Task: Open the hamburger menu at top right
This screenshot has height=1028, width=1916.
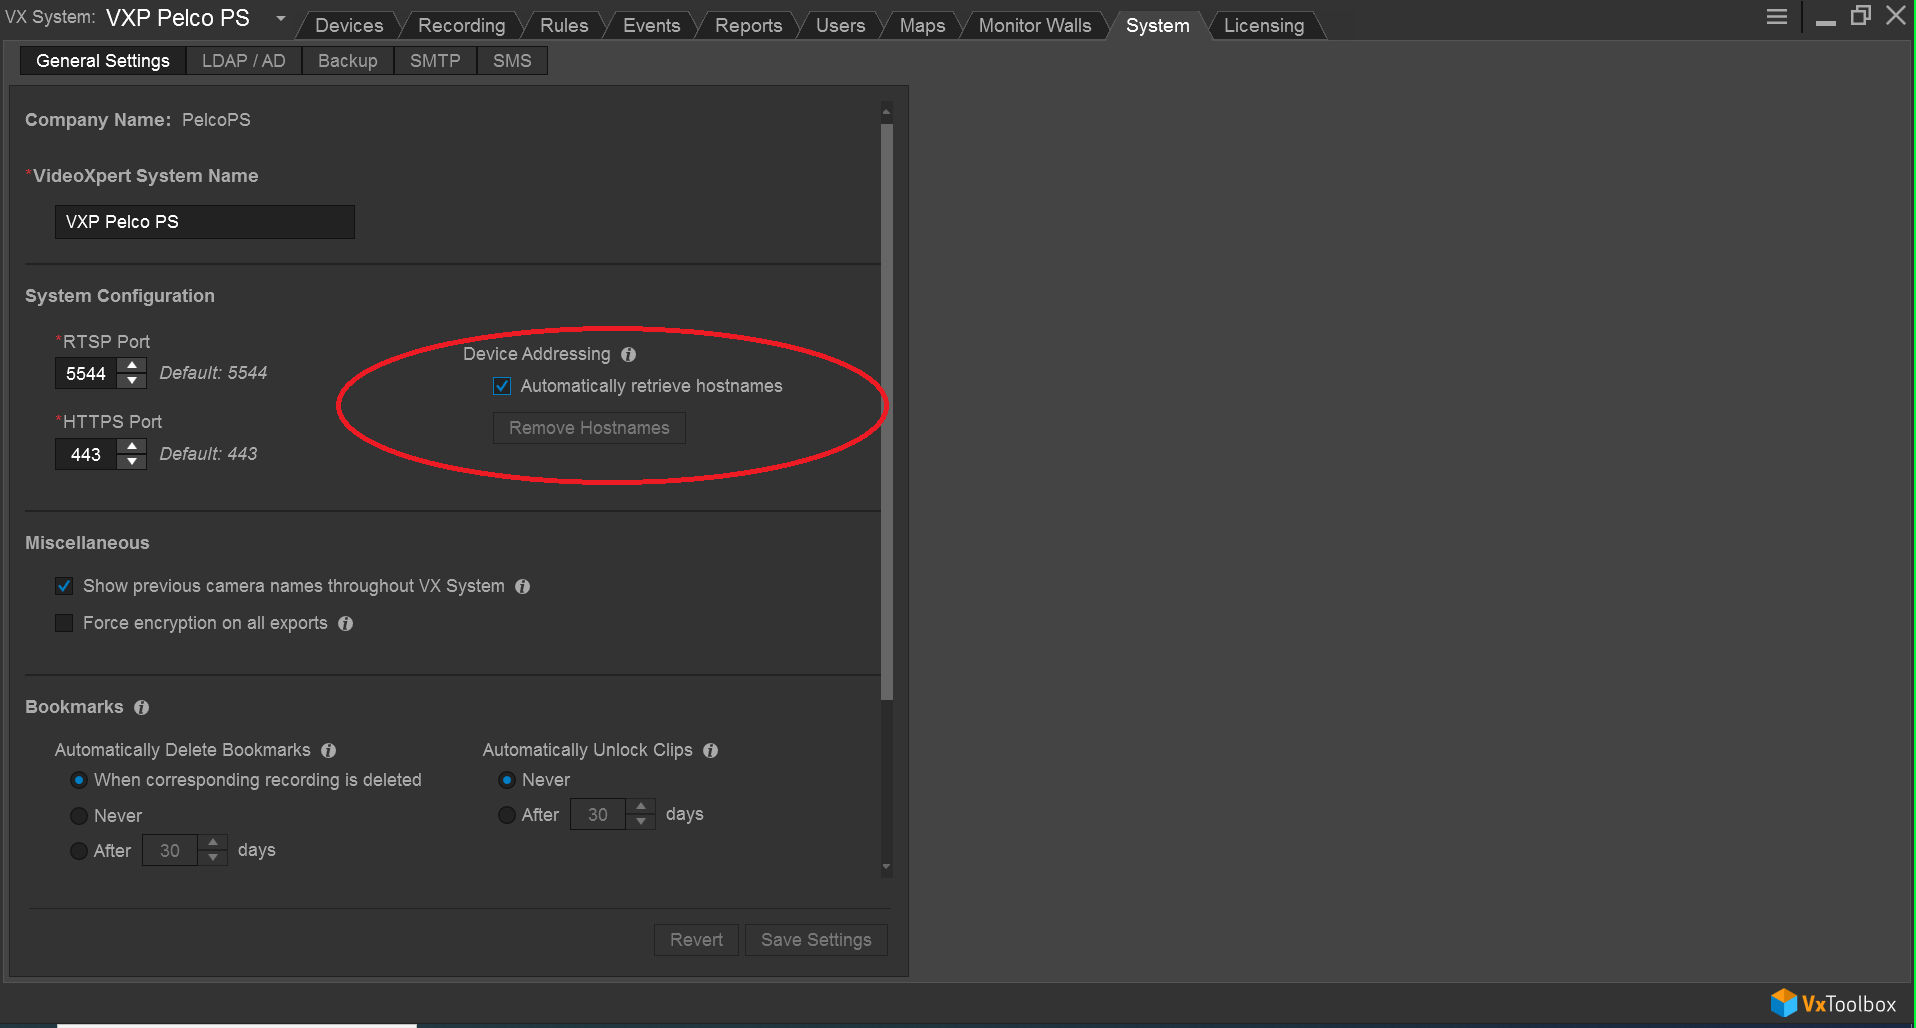Action: 1776,16
